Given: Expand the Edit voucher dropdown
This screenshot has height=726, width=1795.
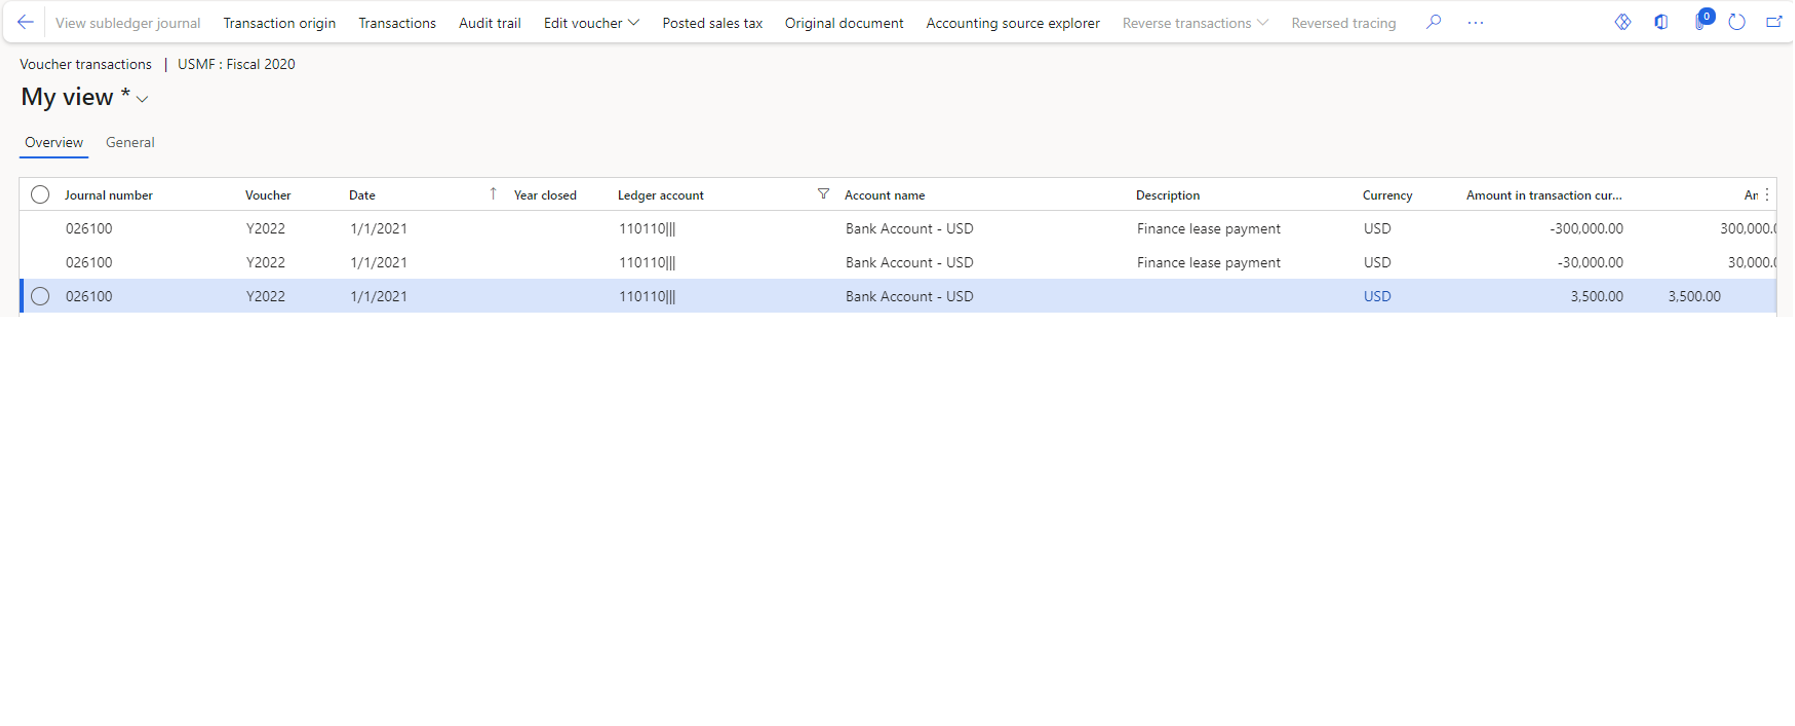Looking at the screenshot, I should tap(591, 23).
